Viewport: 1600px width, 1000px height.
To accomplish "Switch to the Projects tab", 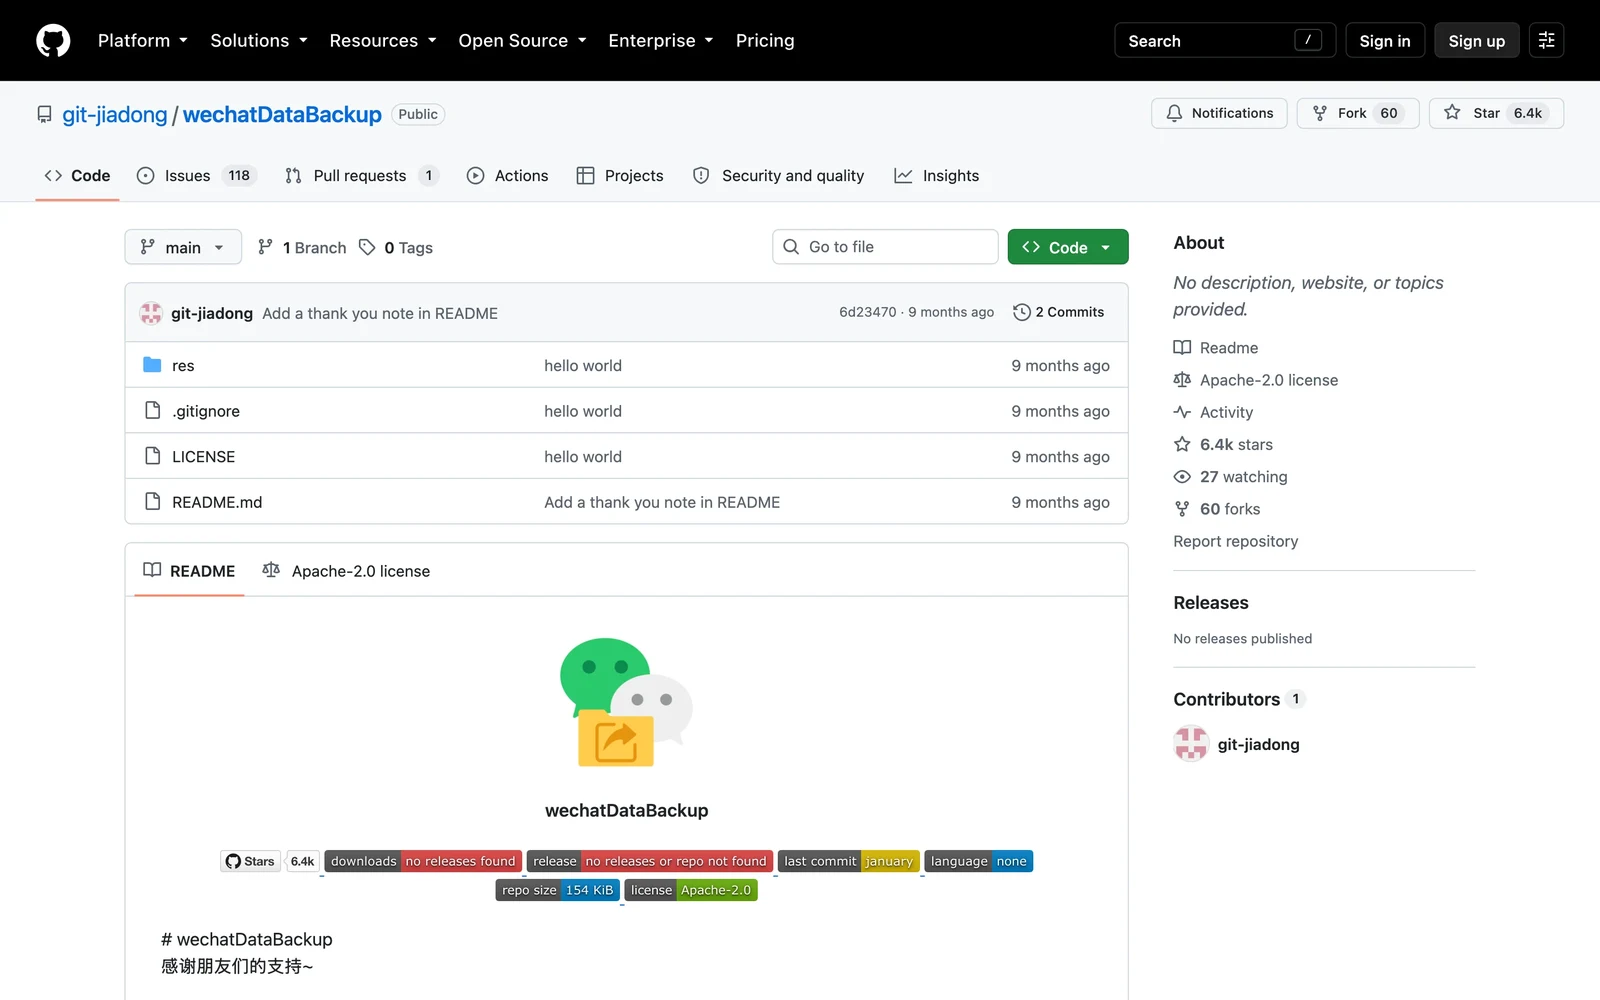I will coord(620,176).
